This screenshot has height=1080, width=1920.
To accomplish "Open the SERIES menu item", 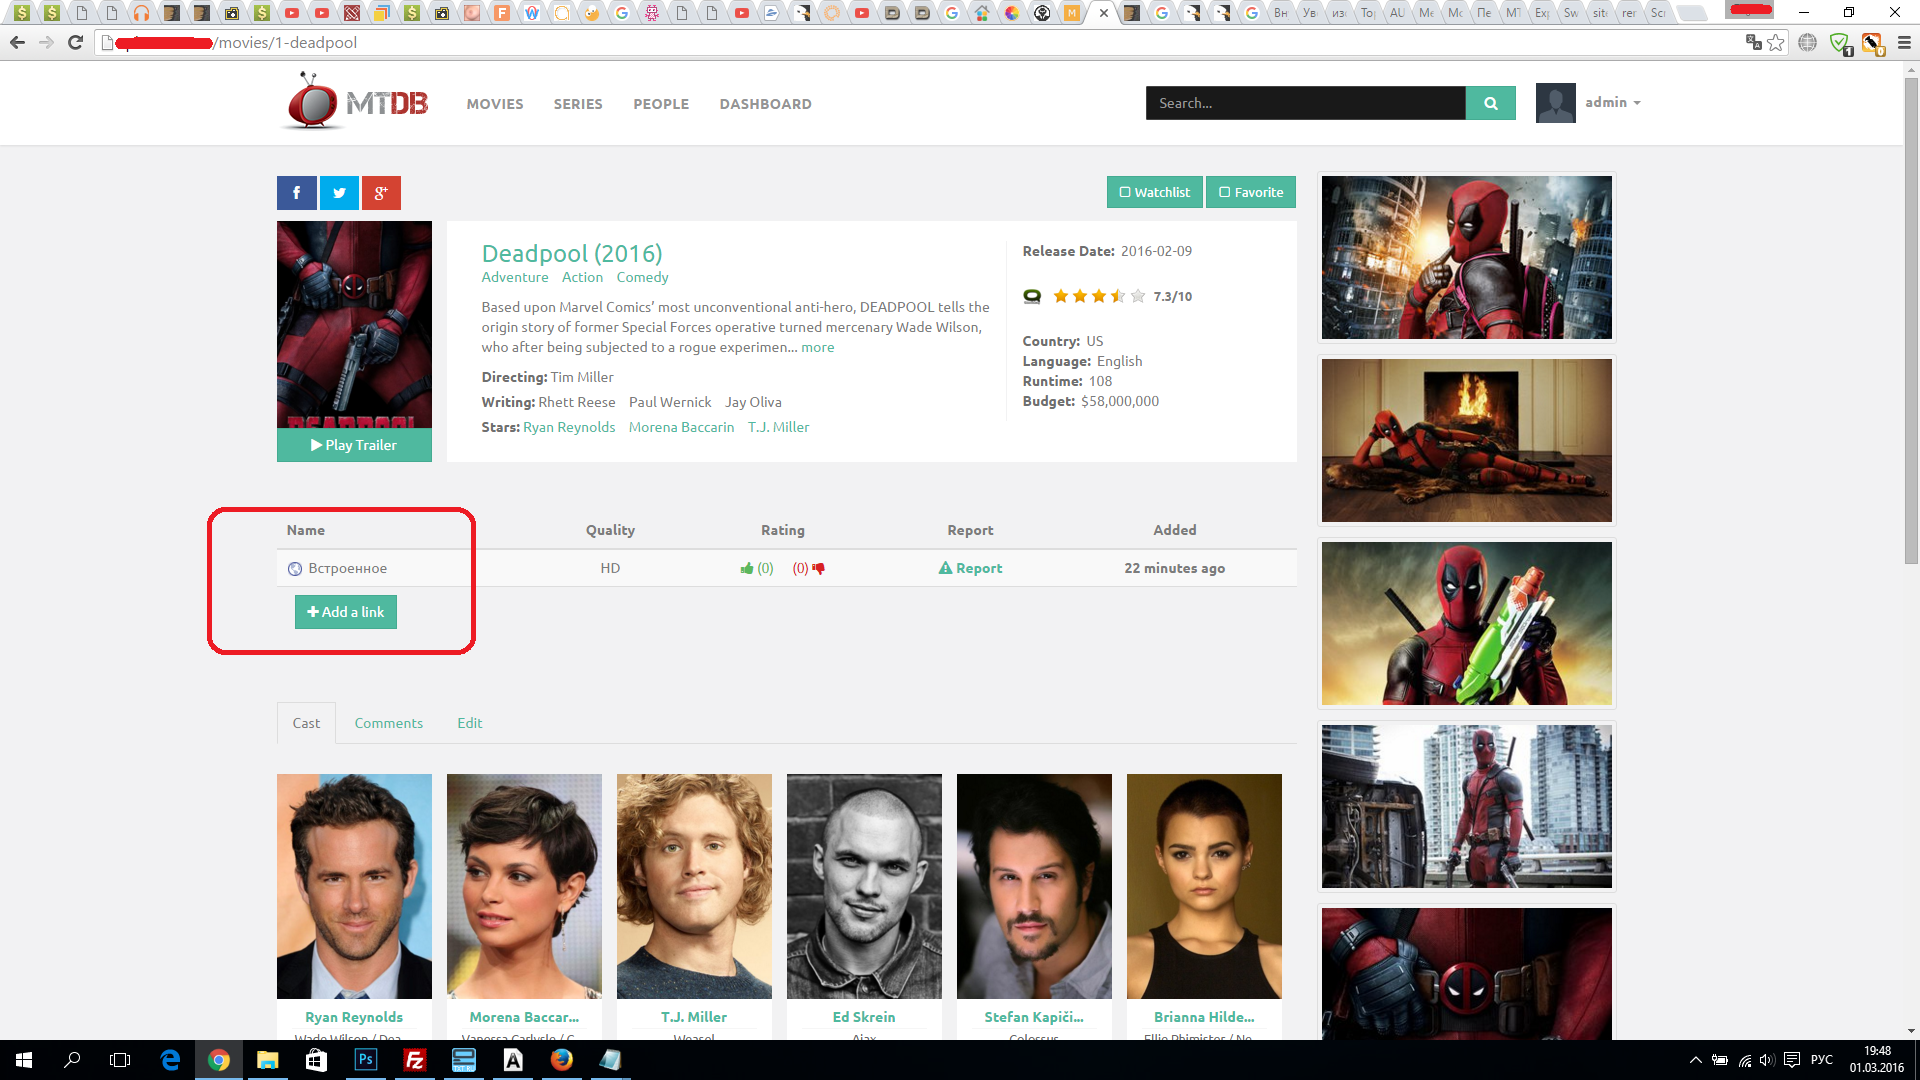I will coord(578,104).
